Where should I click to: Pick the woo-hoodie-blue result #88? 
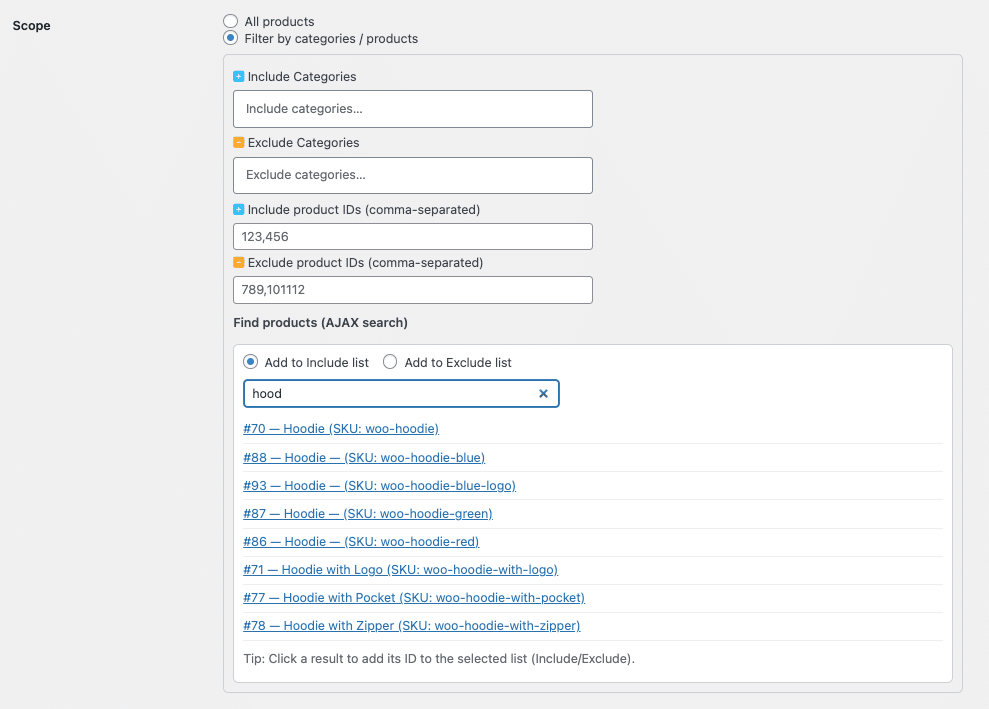coord(364,457)
